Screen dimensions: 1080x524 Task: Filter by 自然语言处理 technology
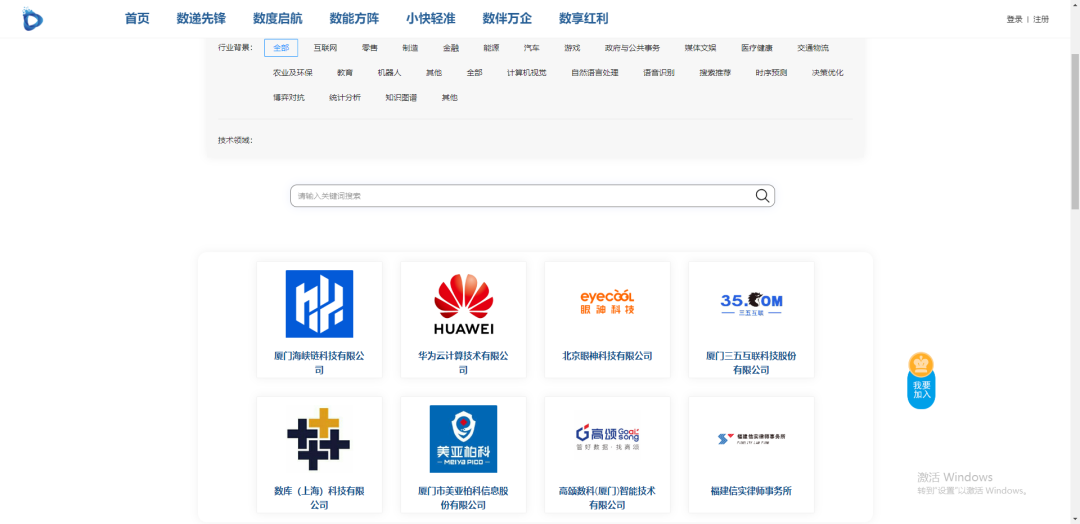(595, 72)
